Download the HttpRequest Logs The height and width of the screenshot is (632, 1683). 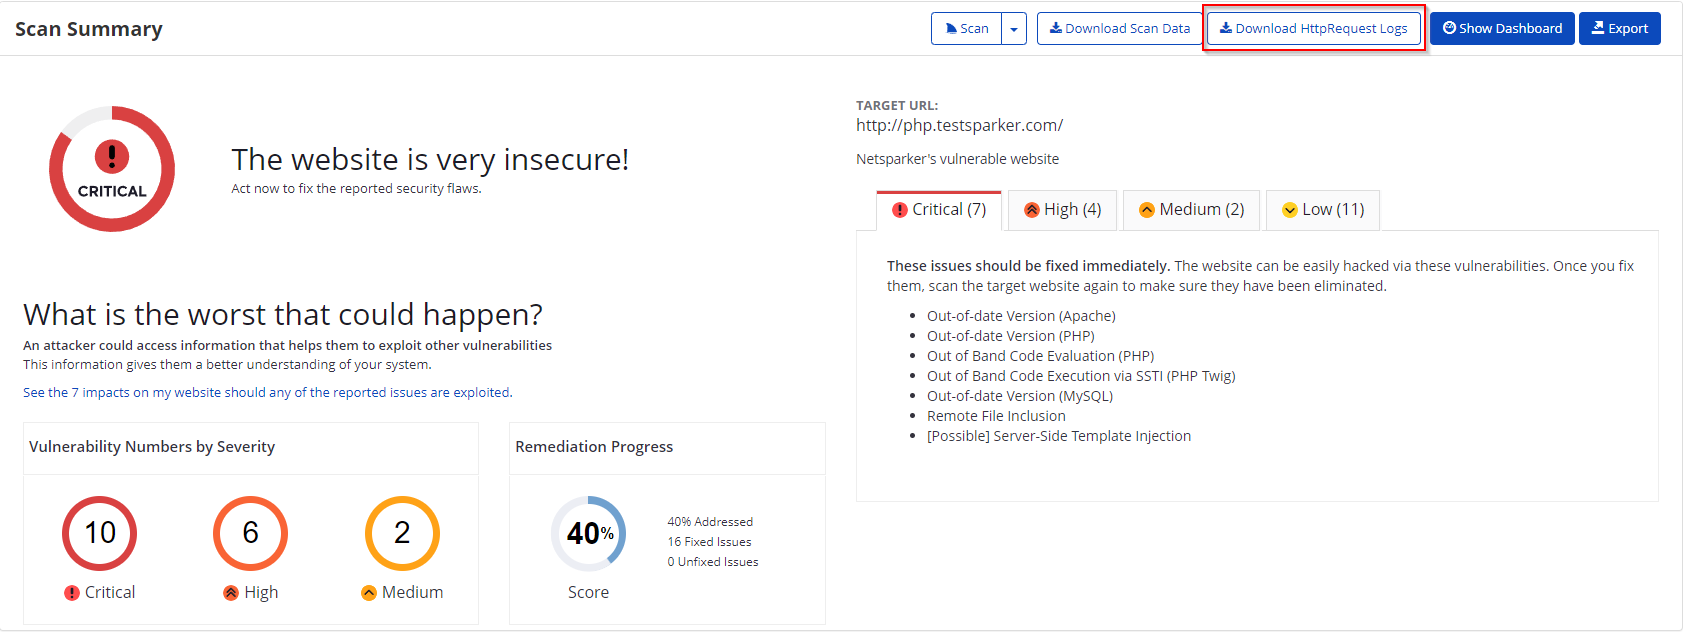[1314, 29]
